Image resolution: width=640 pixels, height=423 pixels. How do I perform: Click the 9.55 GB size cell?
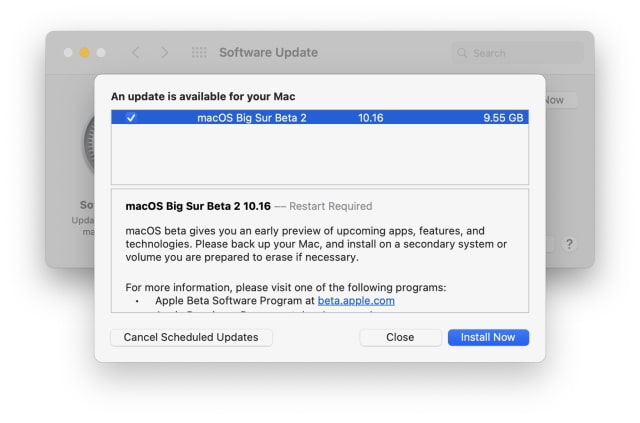click(x=503, y=118)
